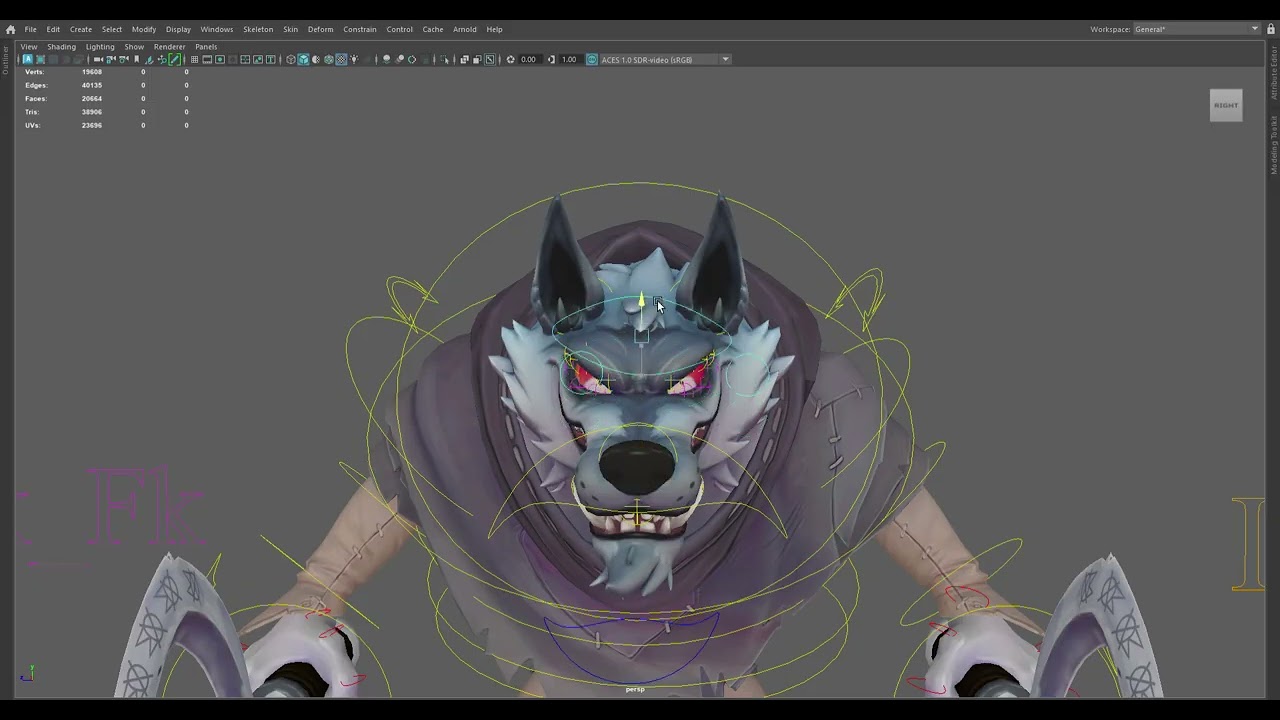Image resolution: width=1280 pixels, height=720 pixels.
Task: Open the panel View menu
Action: [29, 47]
